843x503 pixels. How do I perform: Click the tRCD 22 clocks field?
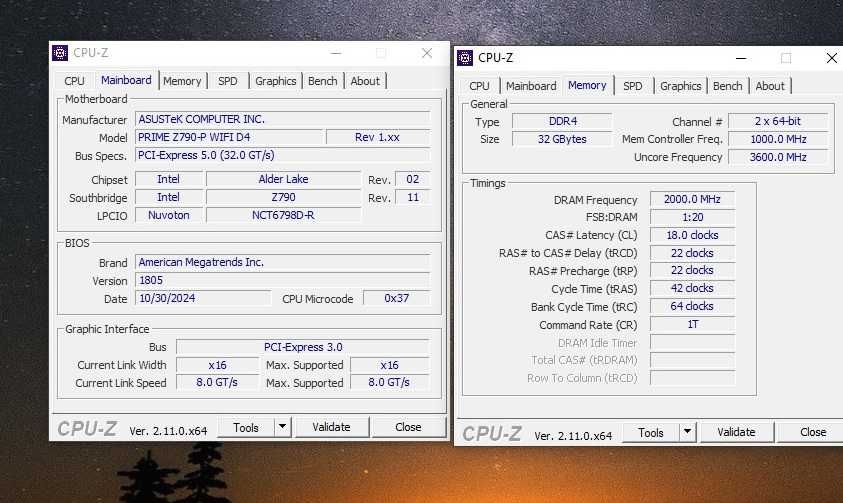coord(692,253)
